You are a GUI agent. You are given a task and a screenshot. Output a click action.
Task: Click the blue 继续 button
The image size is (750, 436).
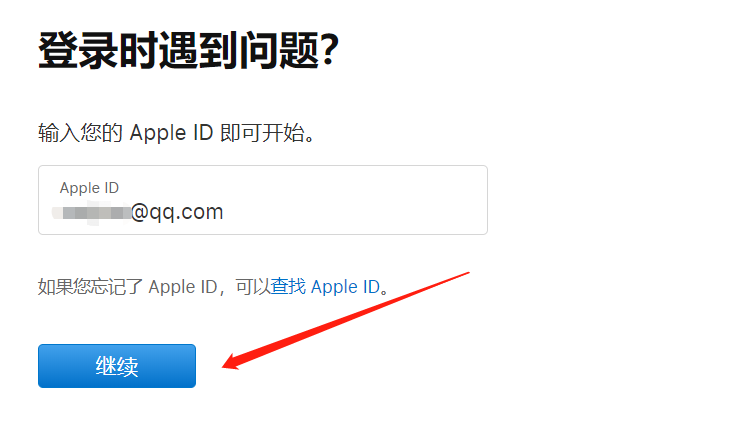[x=117, y=366]
